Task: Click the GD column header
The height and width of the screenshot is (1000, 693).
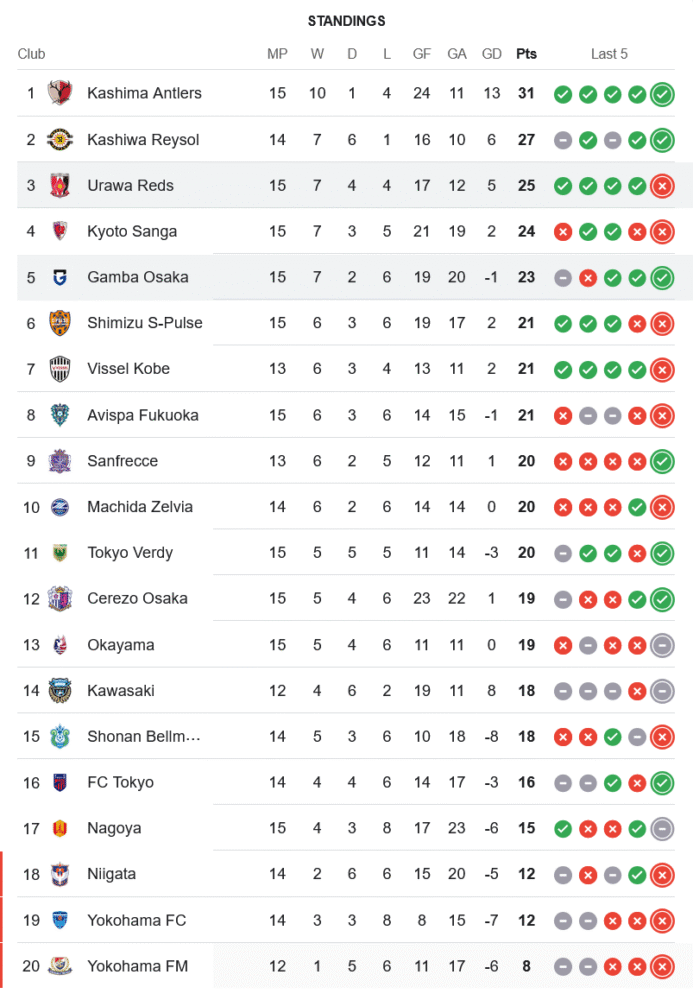Action: (x=491, y=54)
